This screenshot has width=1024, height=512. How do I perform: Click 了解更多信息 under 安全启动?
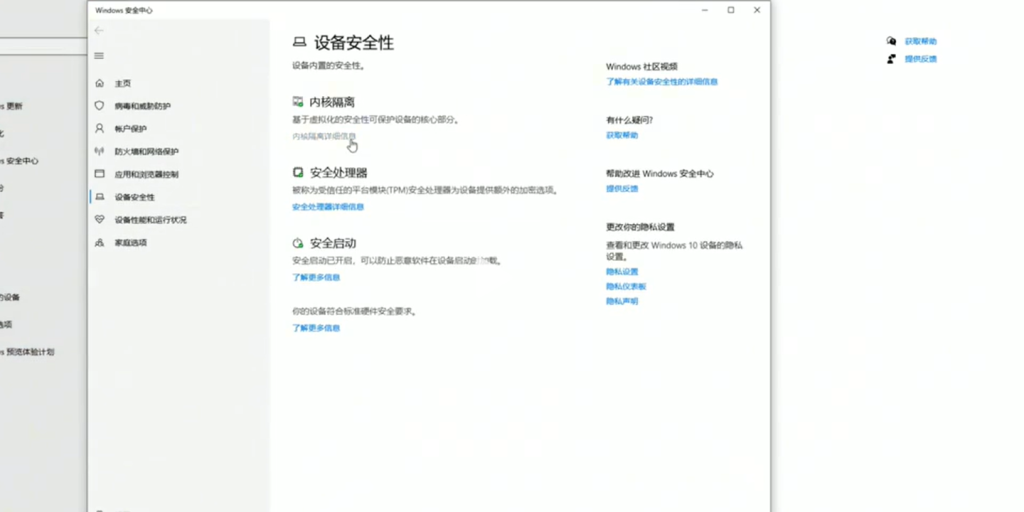click(316, 277)
